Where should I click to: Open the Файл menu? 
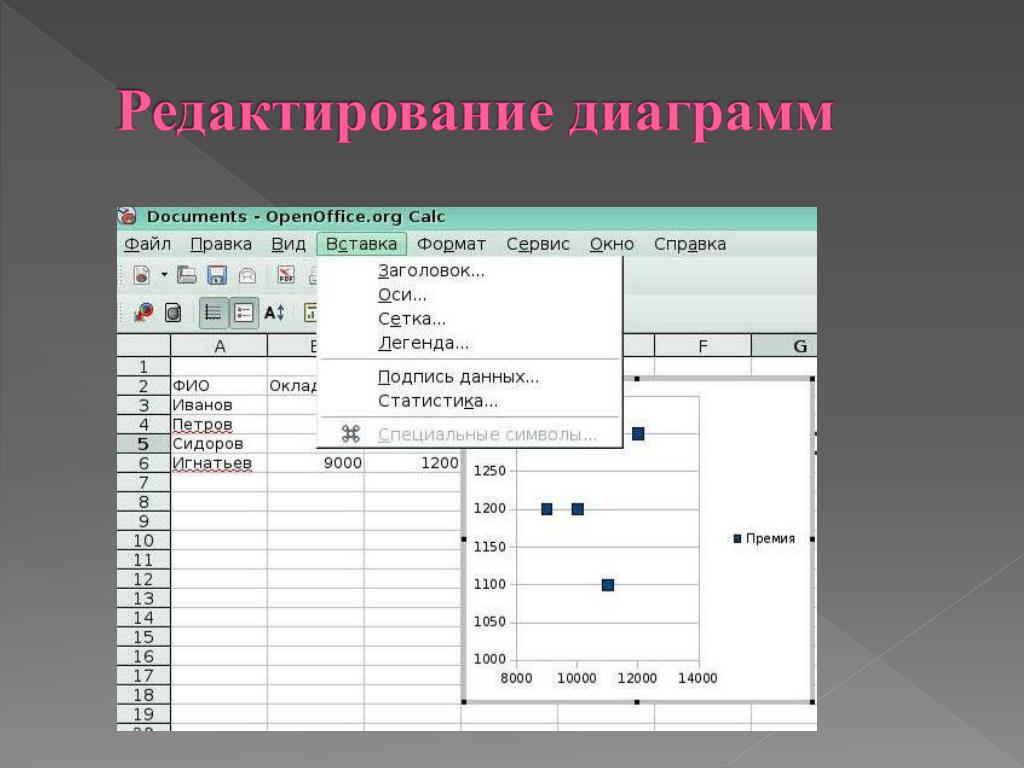tap(148, 244)
